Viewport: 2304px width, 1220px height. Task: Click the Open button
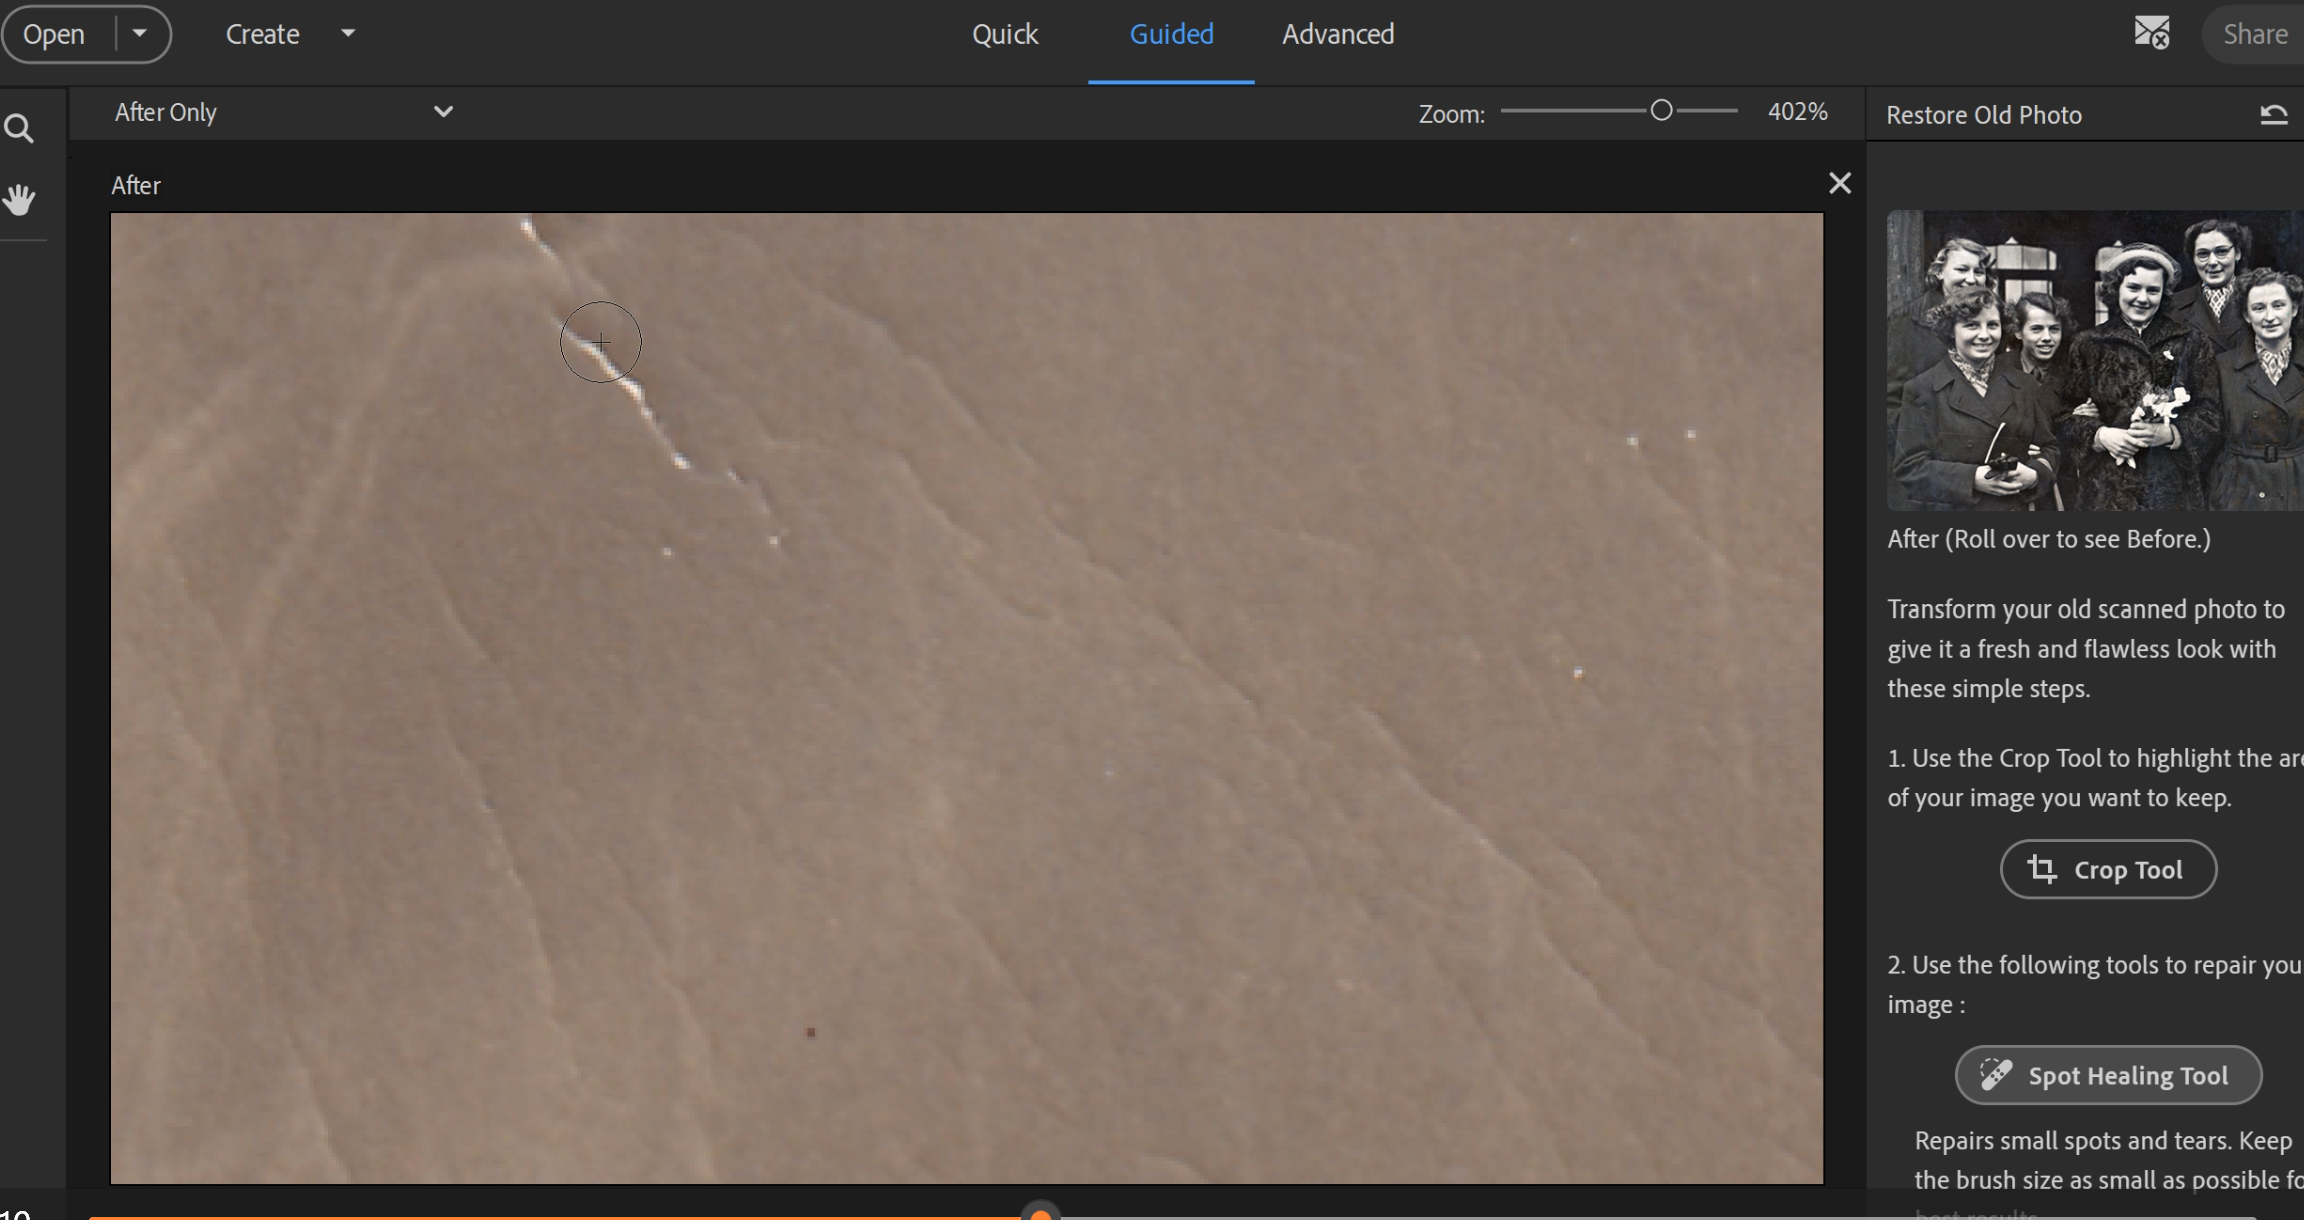point(55,33)
